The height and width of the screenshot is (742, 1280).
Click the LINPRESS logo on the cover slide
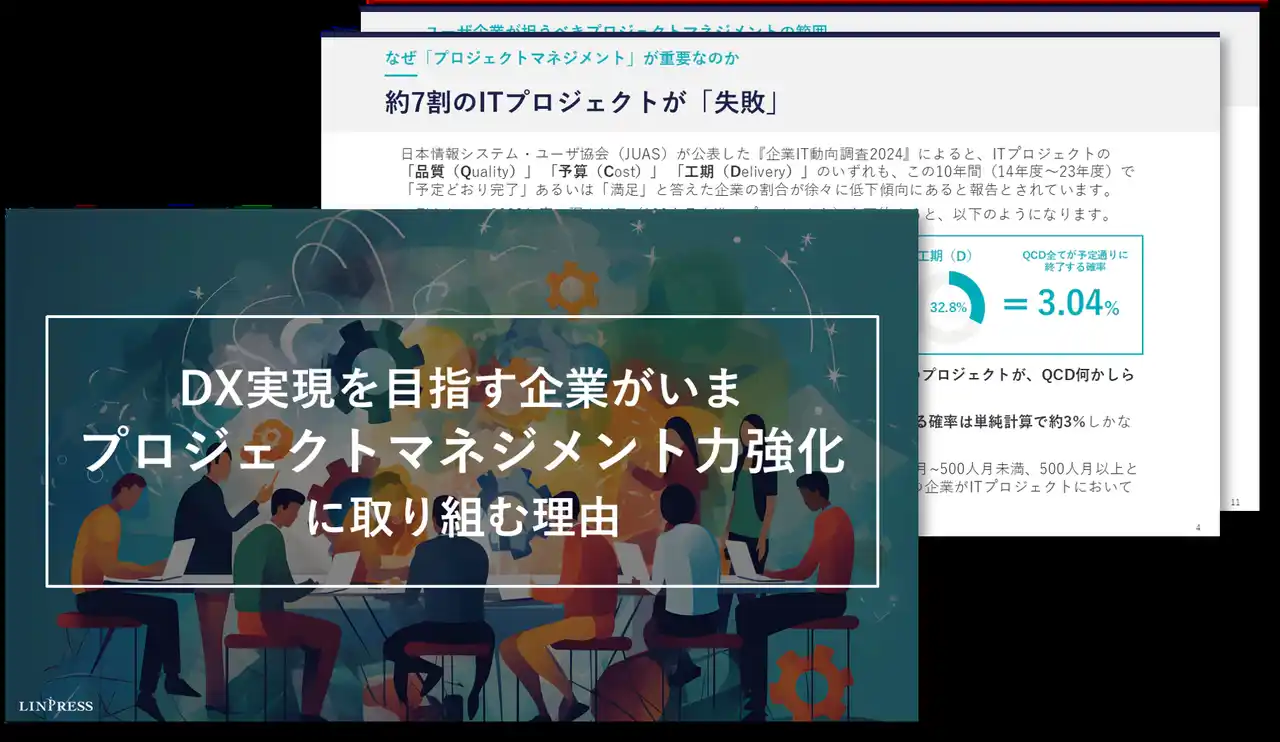[55, 704]
